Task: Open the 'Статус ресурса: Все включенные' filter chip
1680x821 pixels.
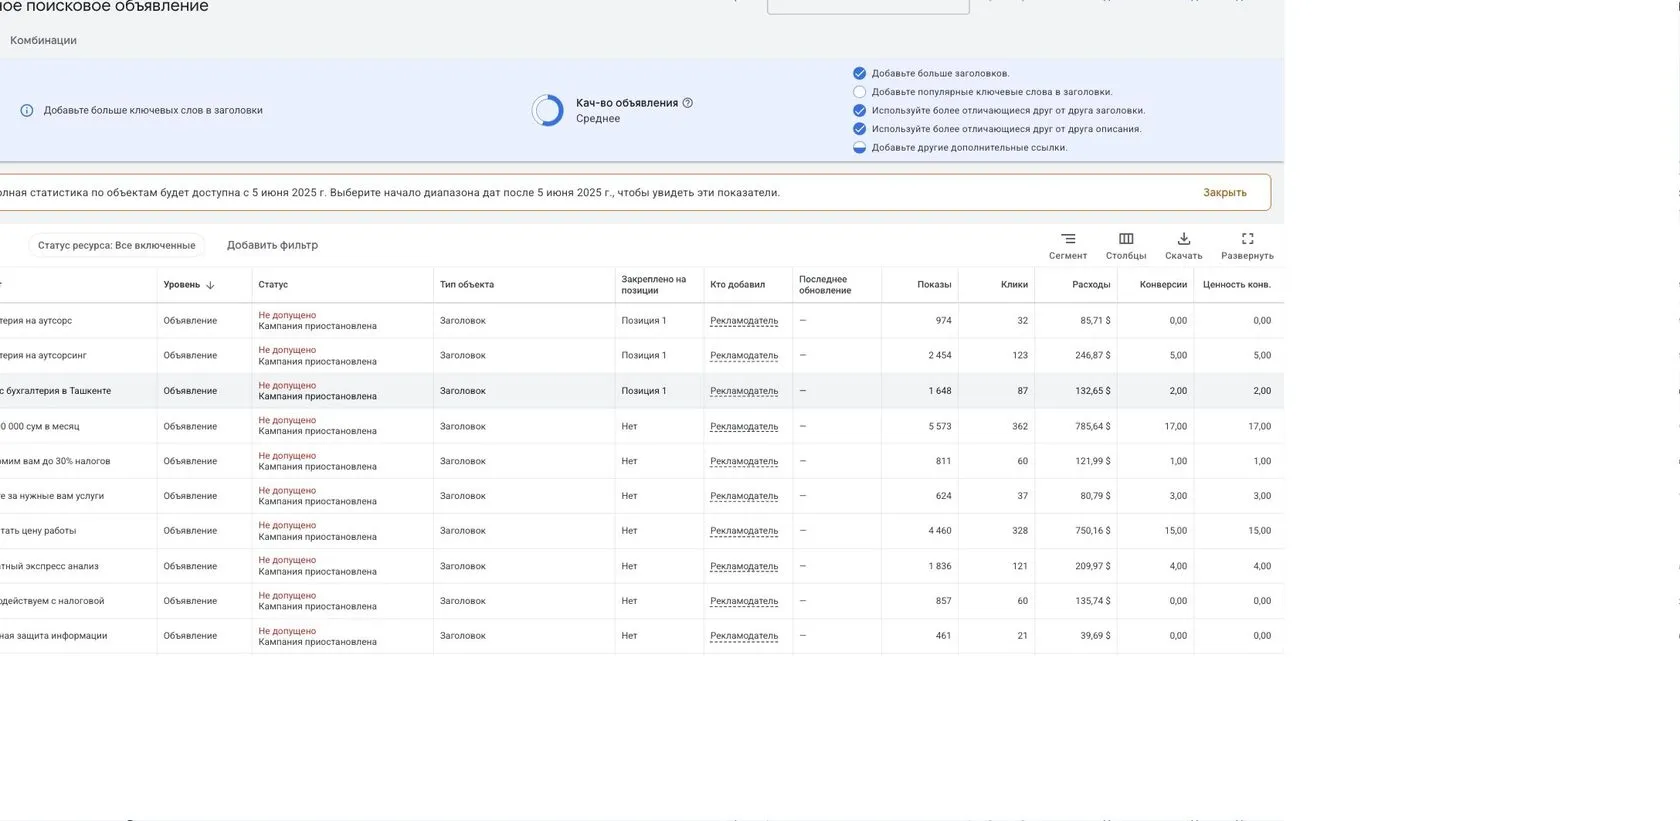Action: tap(116, 245)
